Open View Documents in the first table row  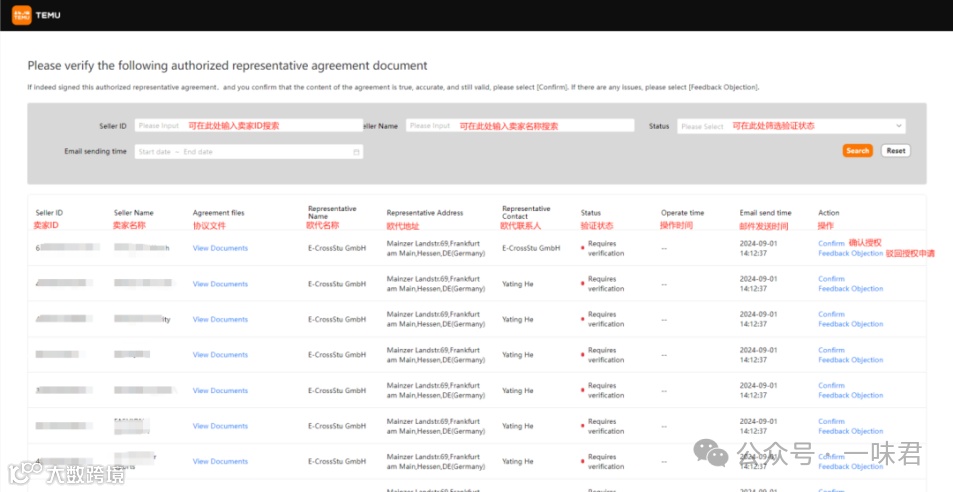pos(220,248)
